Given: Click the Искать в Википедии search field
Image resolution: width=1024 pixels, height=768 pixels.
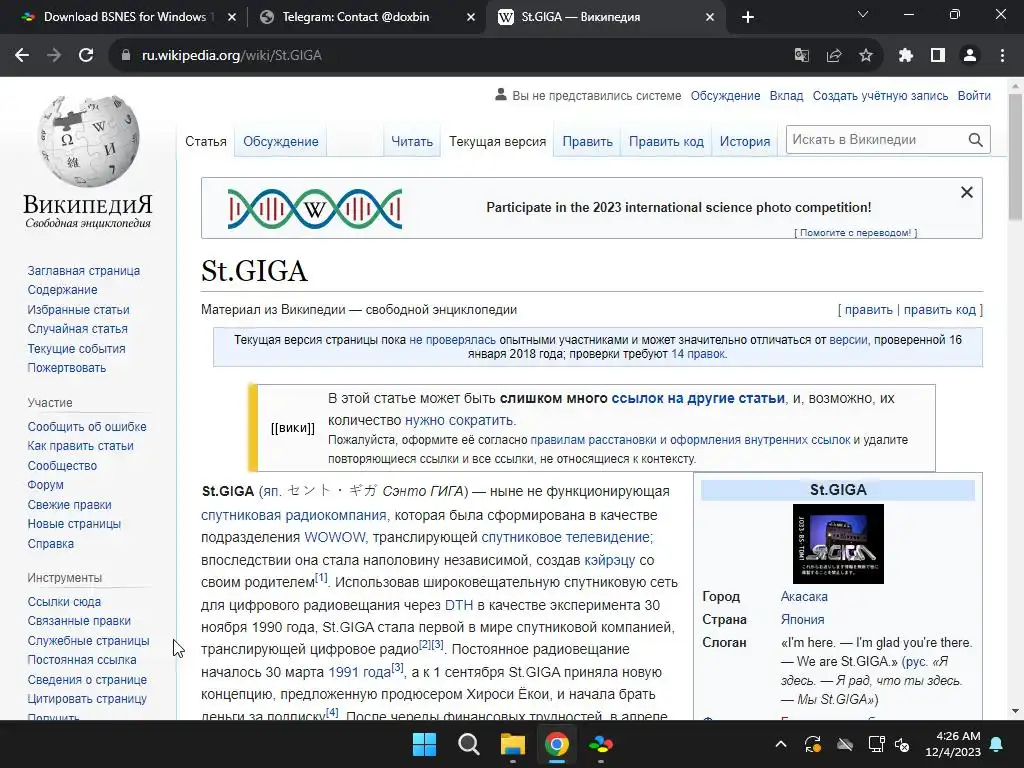Looking at the screenshot, I should tap(875, 140).
